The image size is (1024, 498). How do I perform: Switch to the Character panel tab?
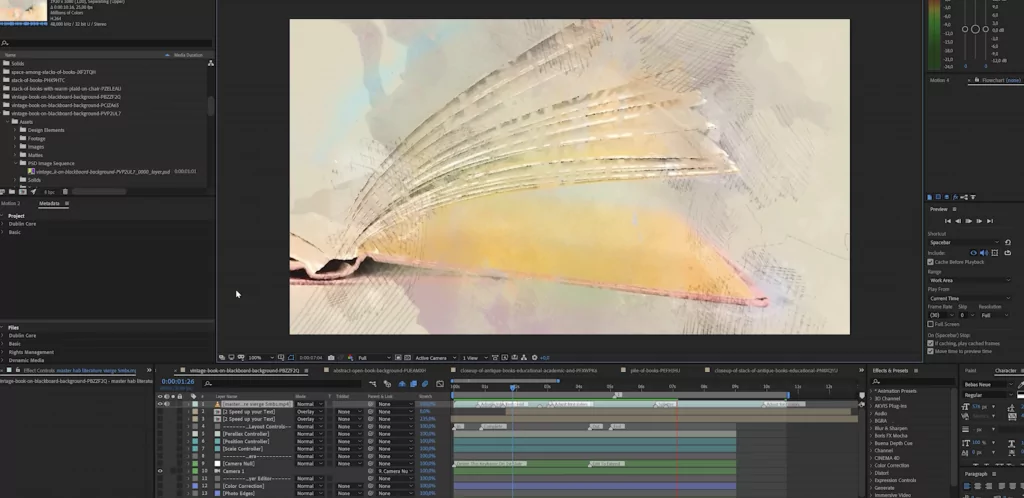pyautogui.click(x=1005, y=370)
